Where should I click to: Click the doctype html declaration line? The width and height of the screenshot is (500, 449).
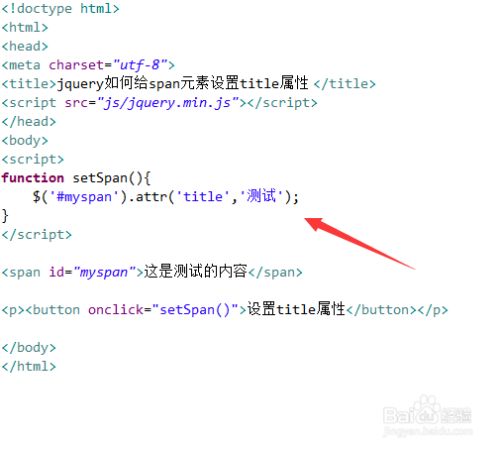(x=60, y=8)
